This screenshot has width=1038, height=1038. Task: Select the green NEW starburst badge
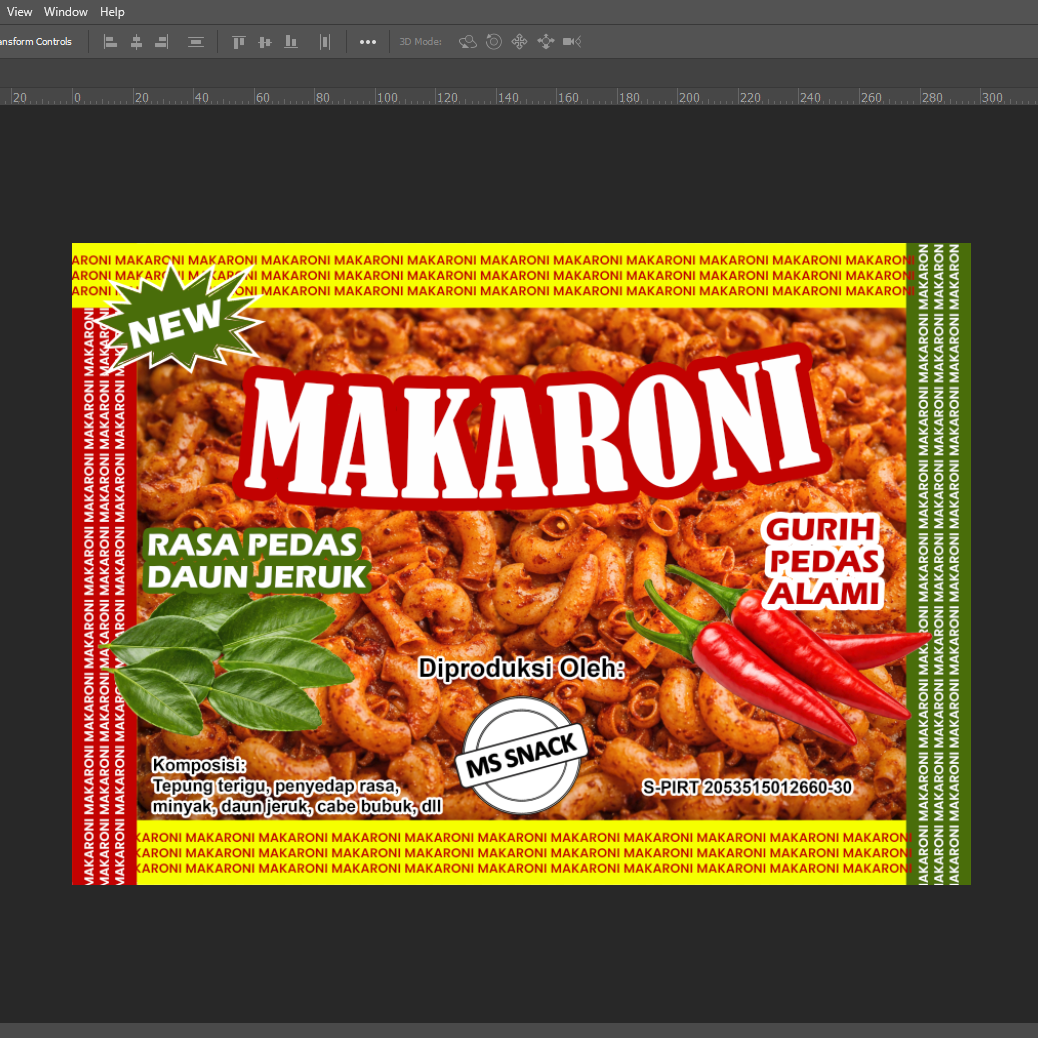point(180,320)
